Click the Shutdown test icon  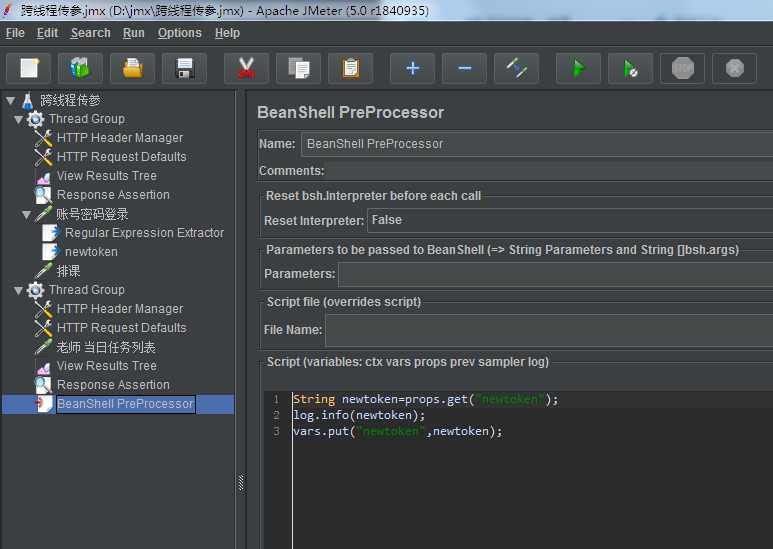(734, 68)
